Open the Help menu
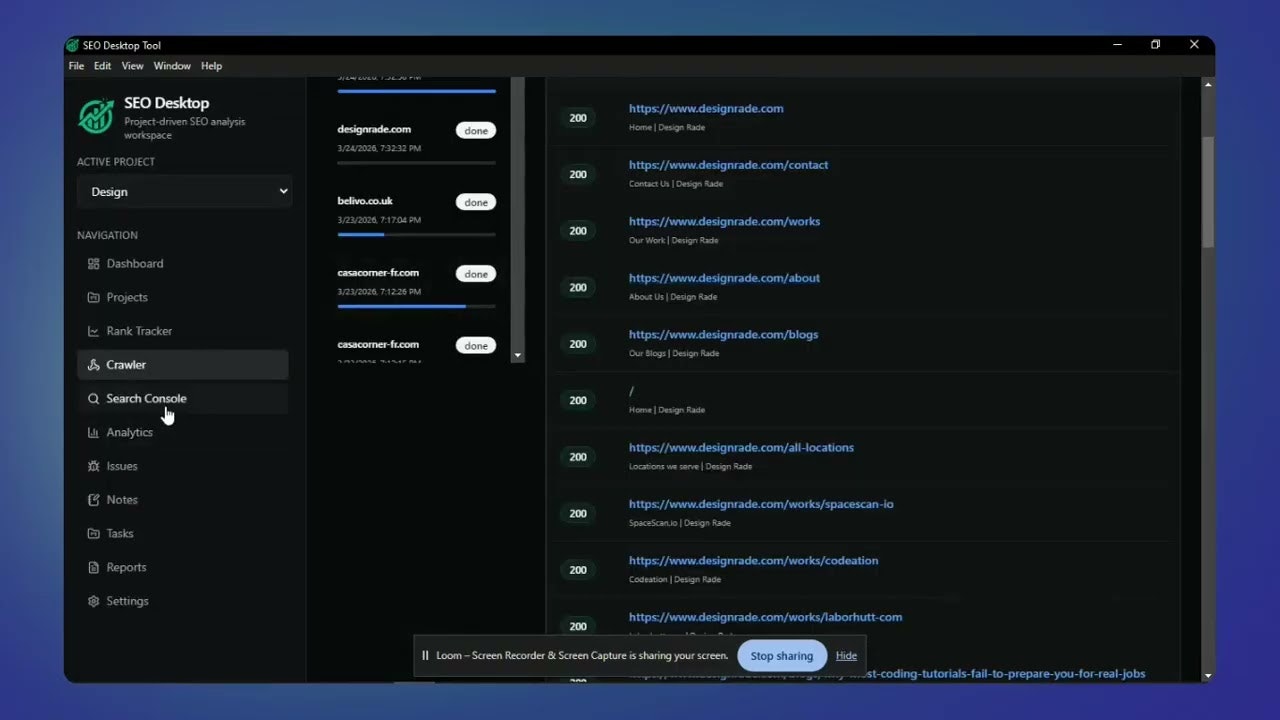The width and height of the screenshot is (1280, 720). 211,66
